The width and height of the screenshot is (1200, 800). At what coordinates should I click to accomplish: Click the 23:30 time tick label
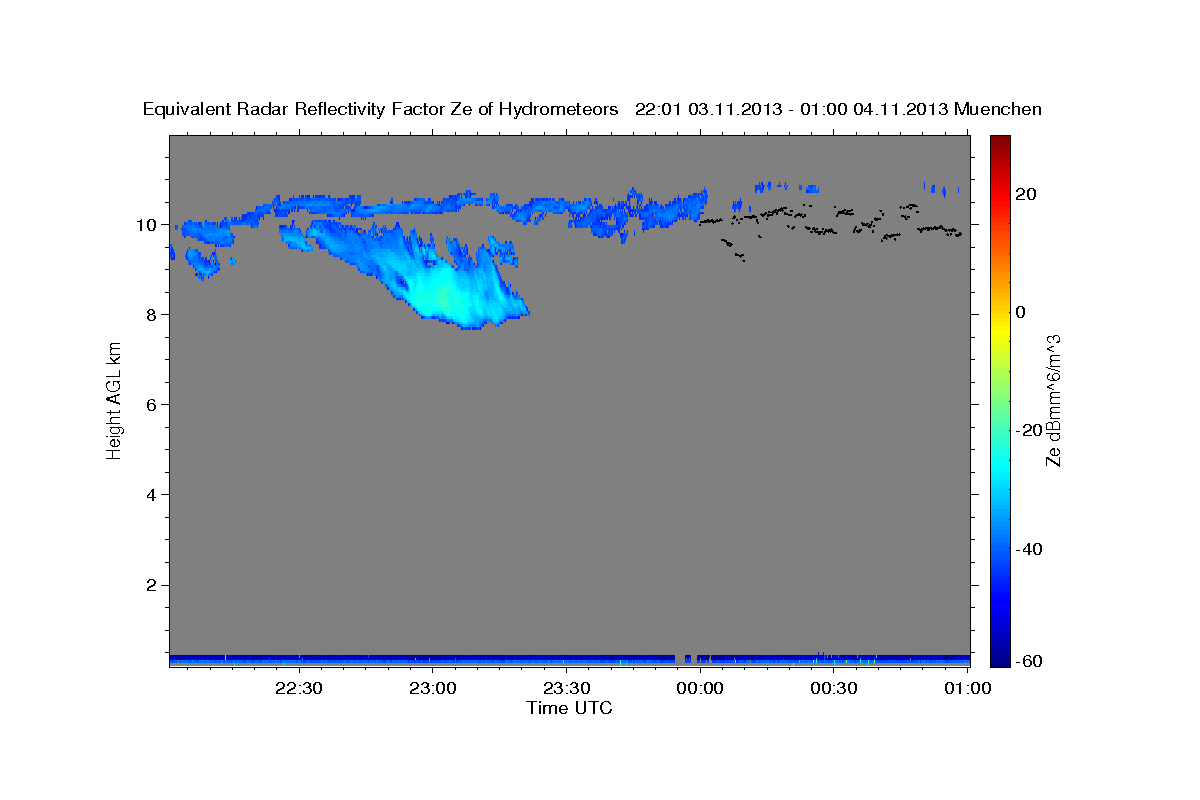[566, 688]
